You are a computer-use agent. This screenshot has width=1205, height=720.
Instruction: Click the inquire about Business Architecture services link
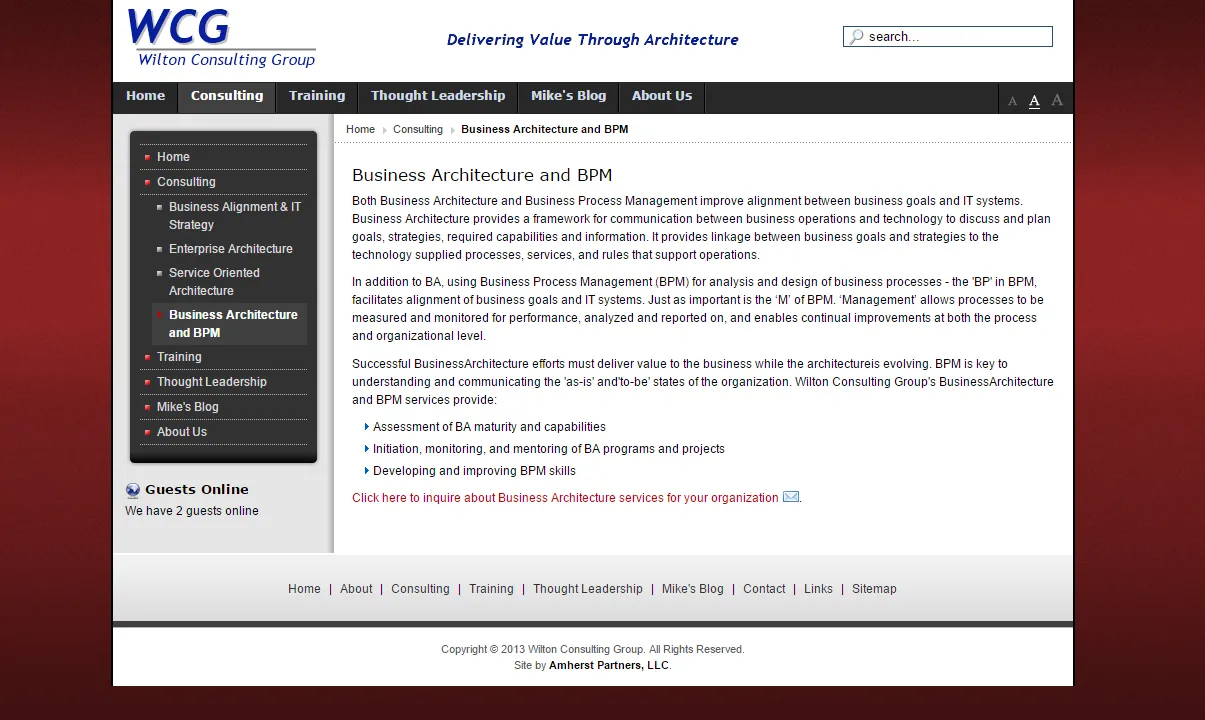pyautogui.click(x=565, y=498)
